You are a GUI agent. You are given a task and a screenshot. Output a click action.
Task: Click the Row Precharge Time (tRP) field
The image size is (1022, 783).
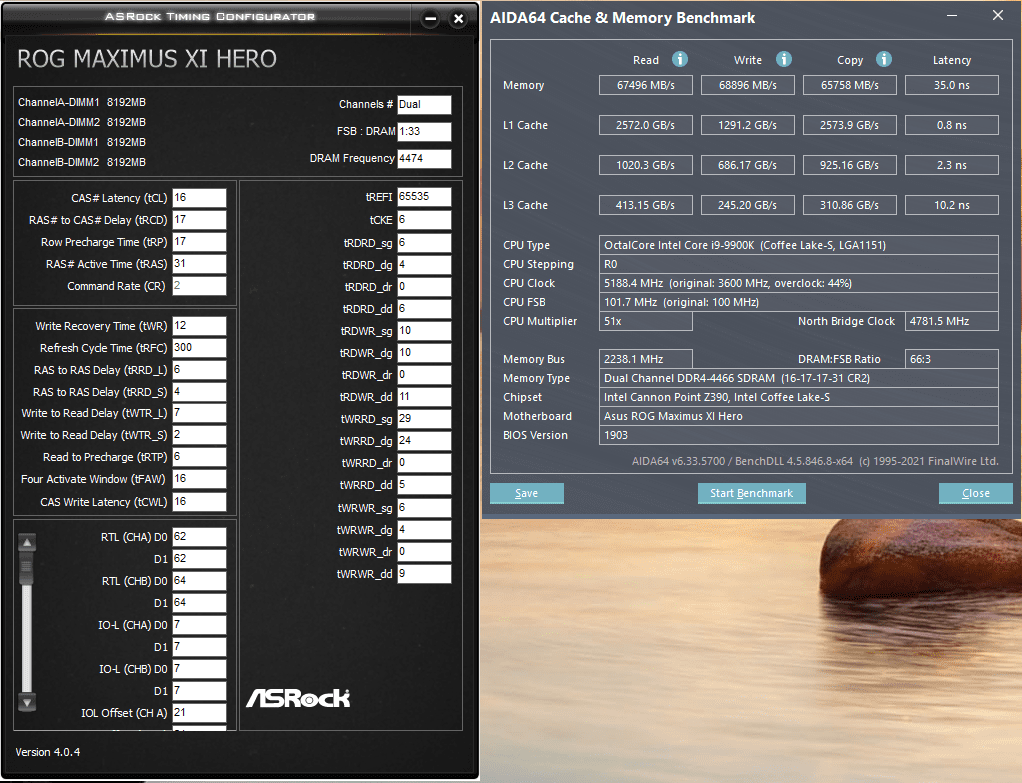(199, 242)
